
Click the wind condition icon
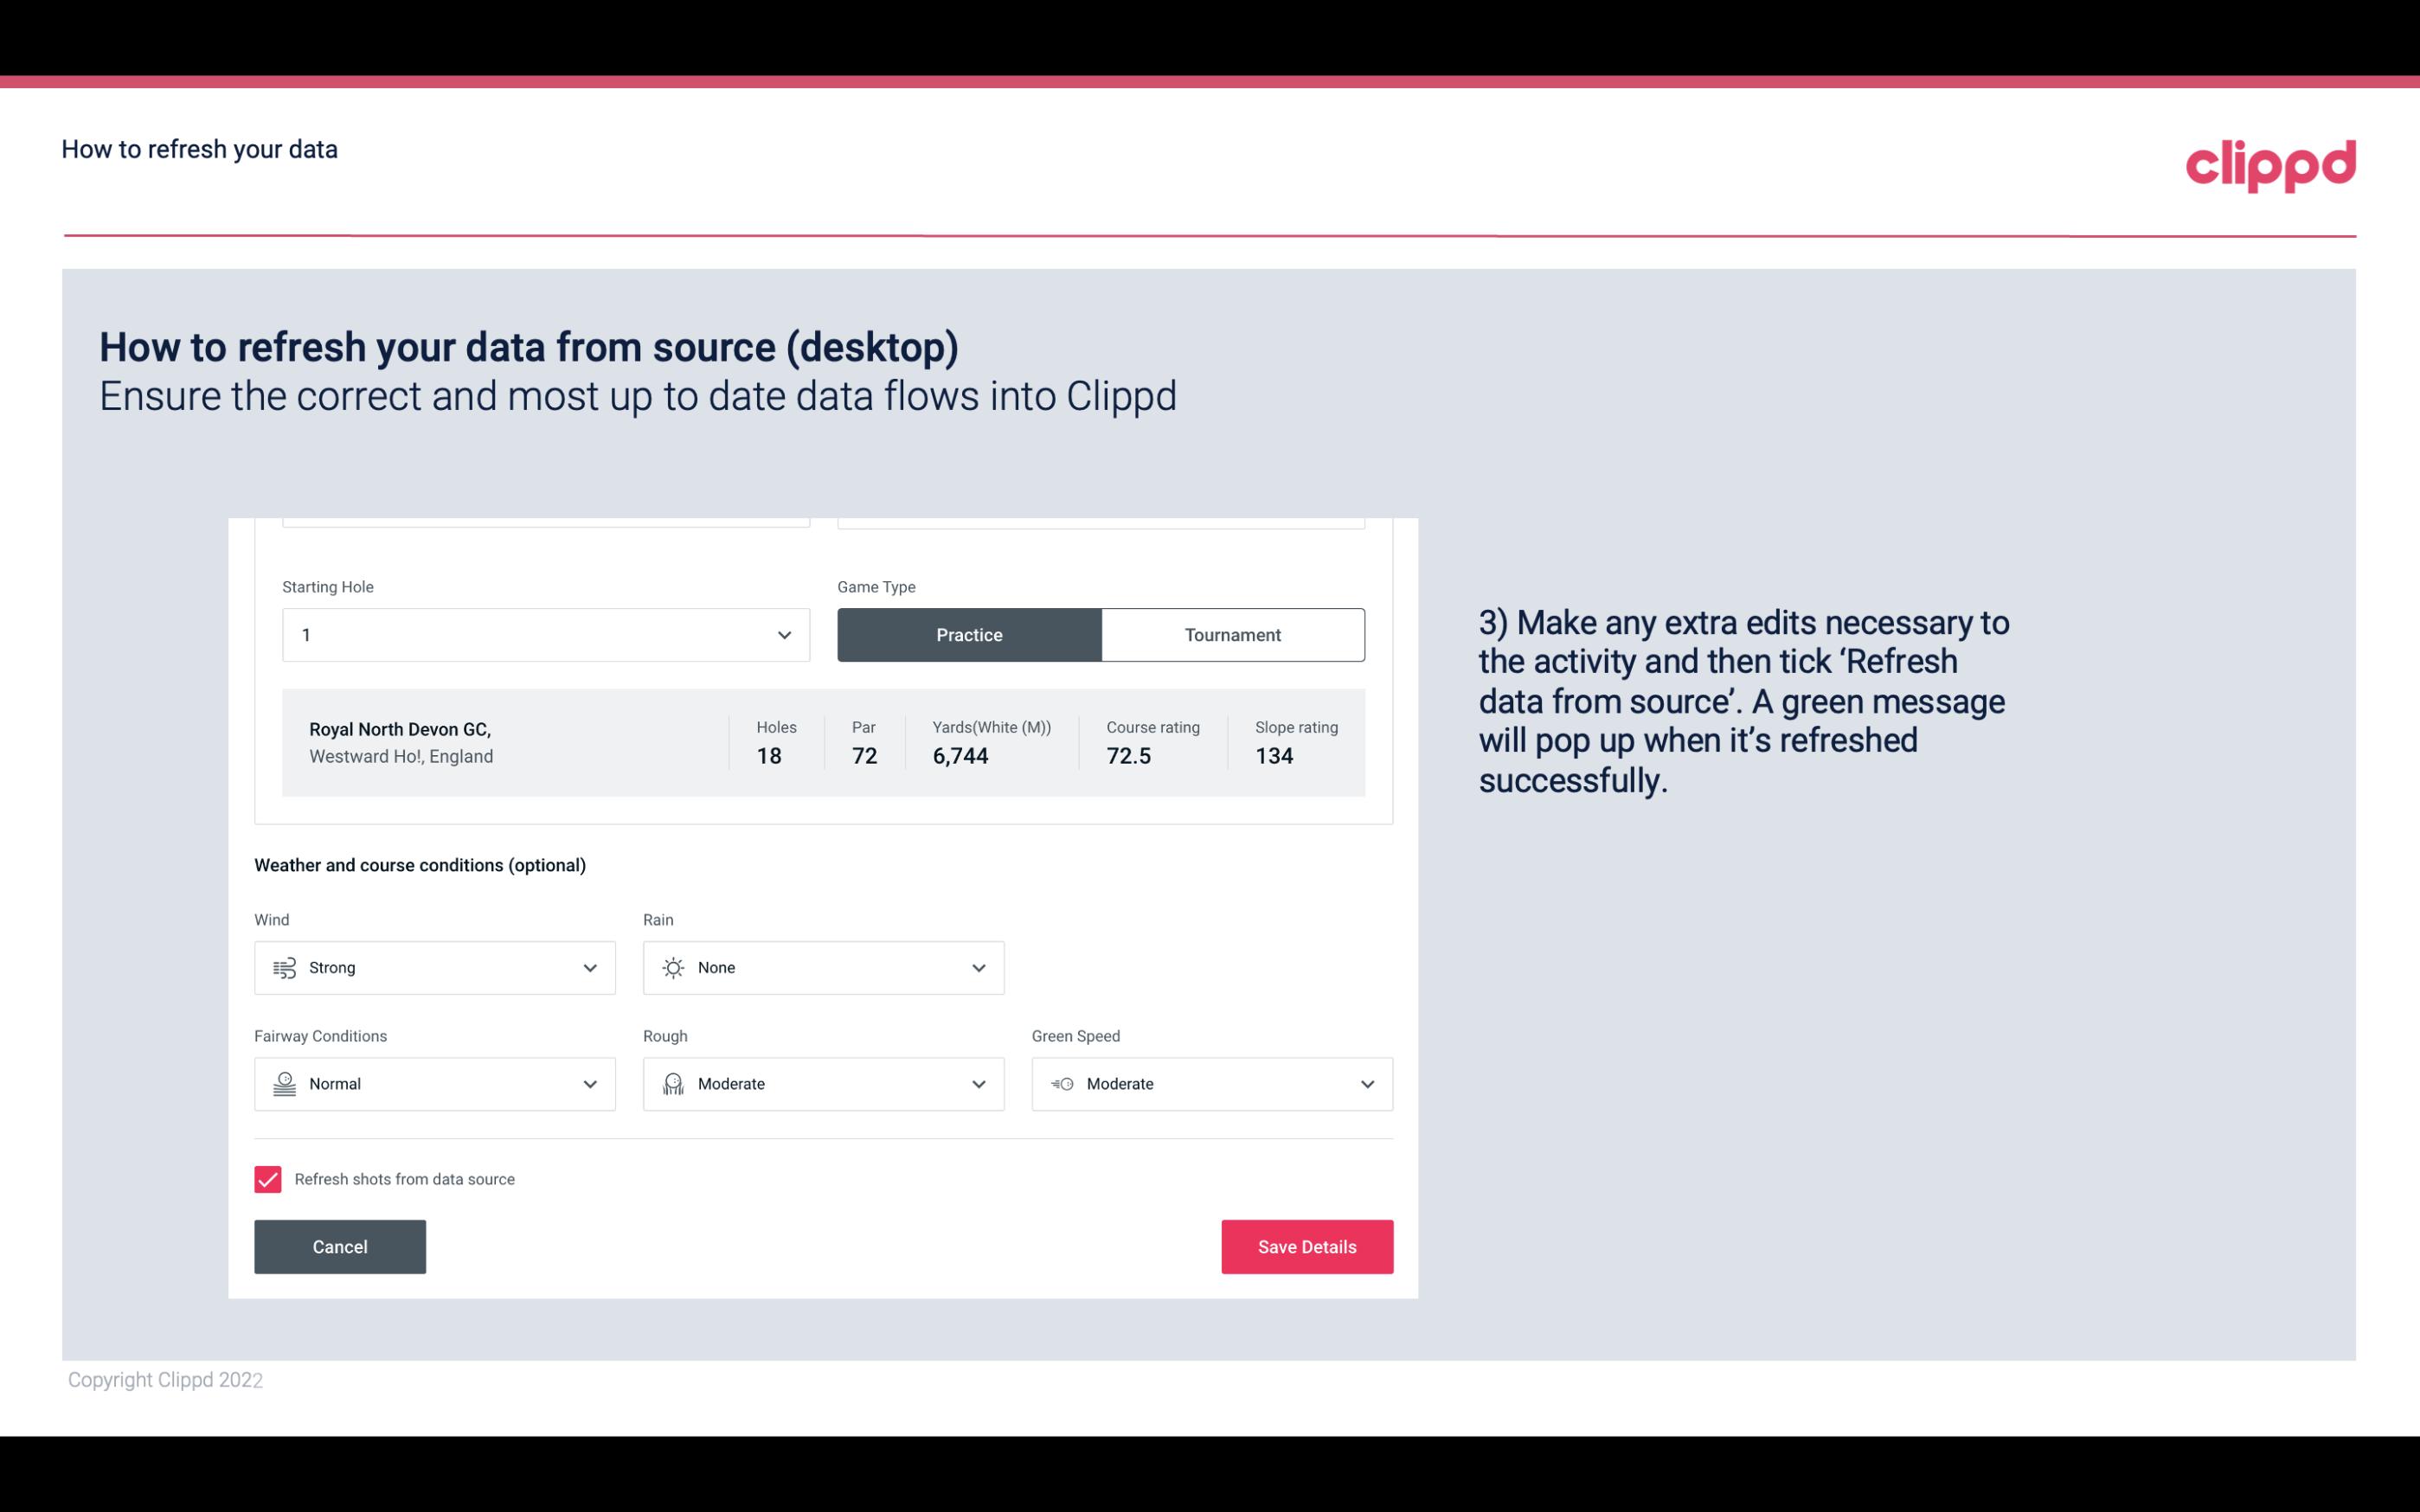[284, 967]
